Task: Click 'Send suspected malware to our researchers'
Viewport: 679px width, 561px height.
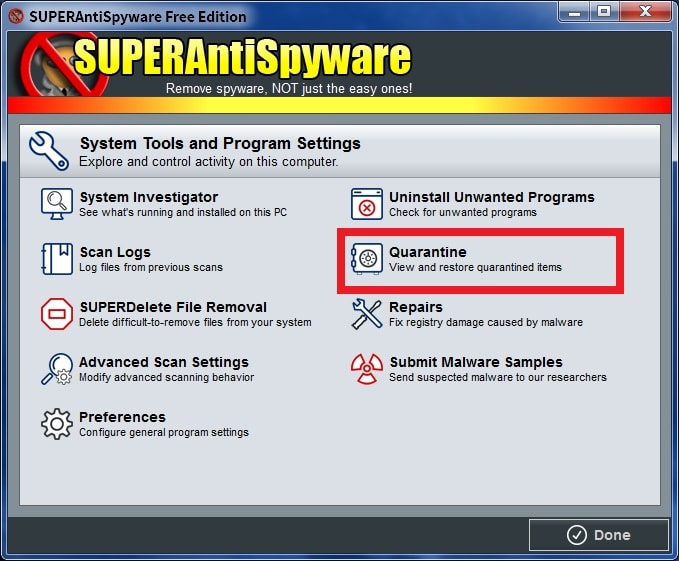Action: pos(498,377)
